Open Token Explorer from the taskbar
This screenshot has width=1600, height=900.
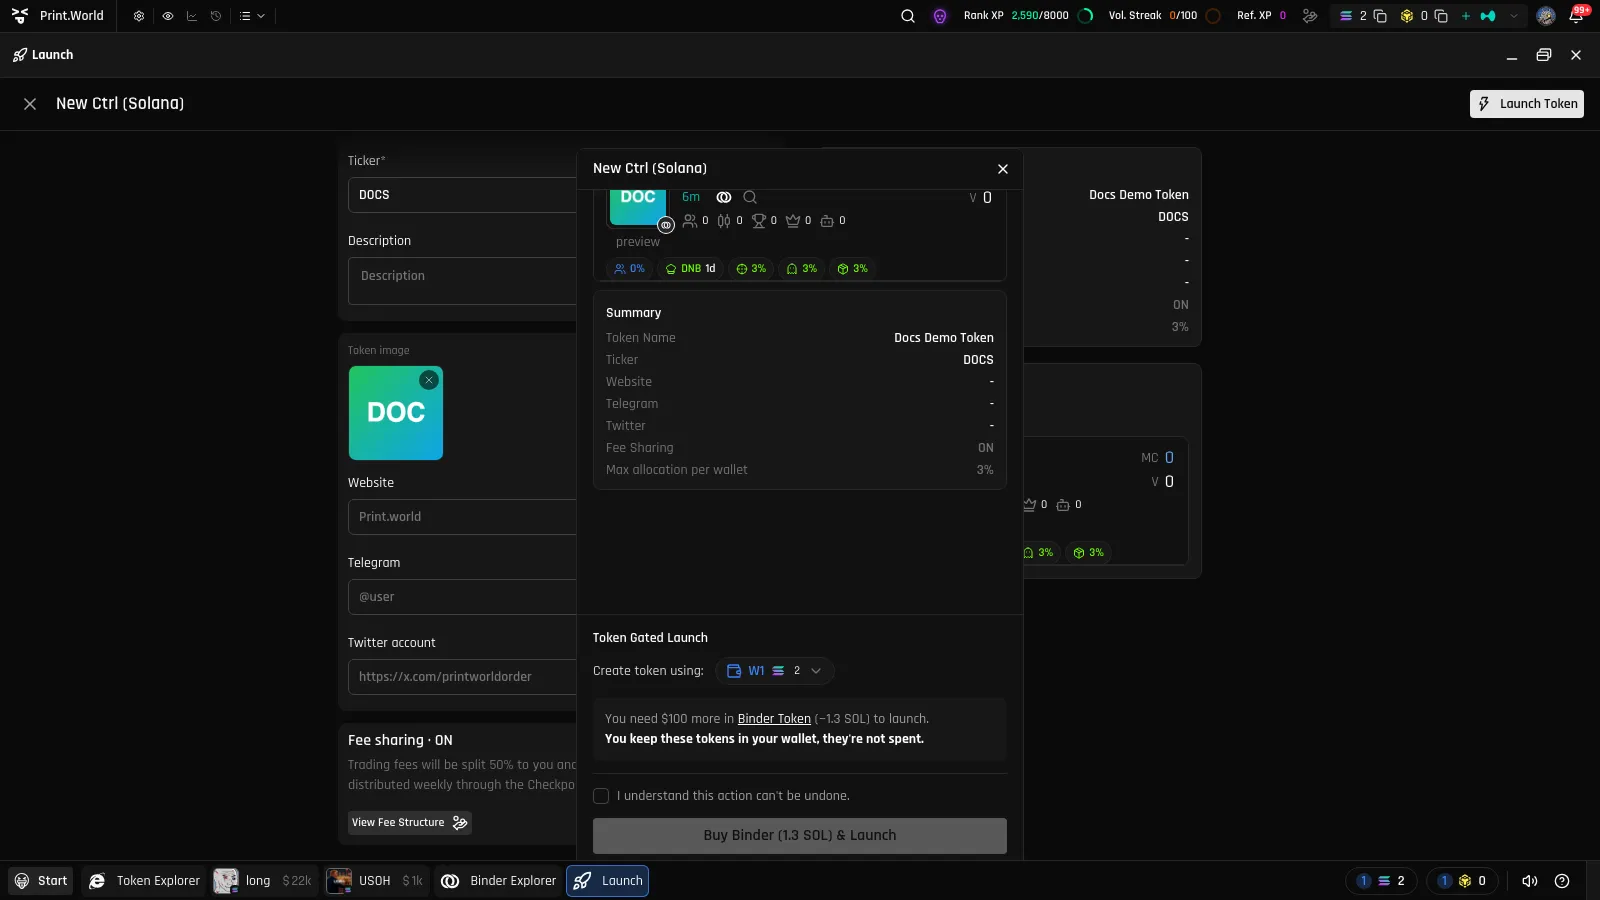point(145,881)
